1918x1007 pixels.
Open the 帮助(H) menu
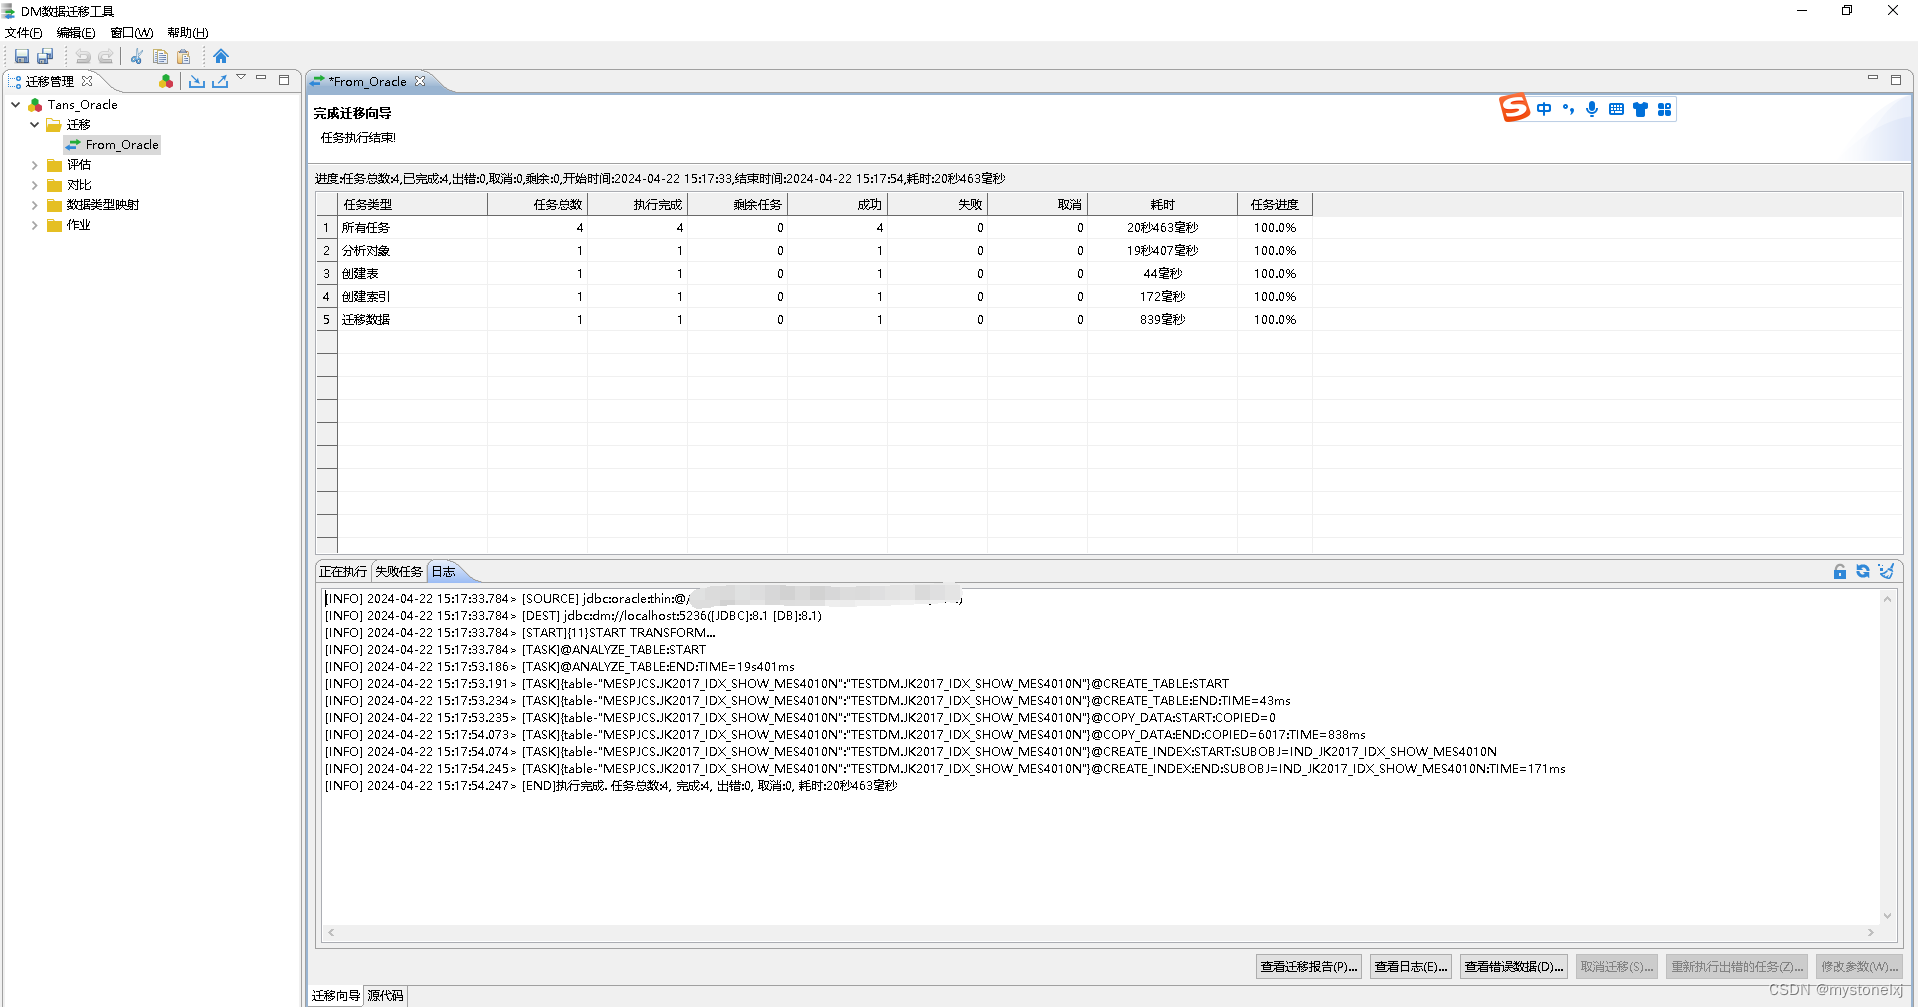click(188, 33)
